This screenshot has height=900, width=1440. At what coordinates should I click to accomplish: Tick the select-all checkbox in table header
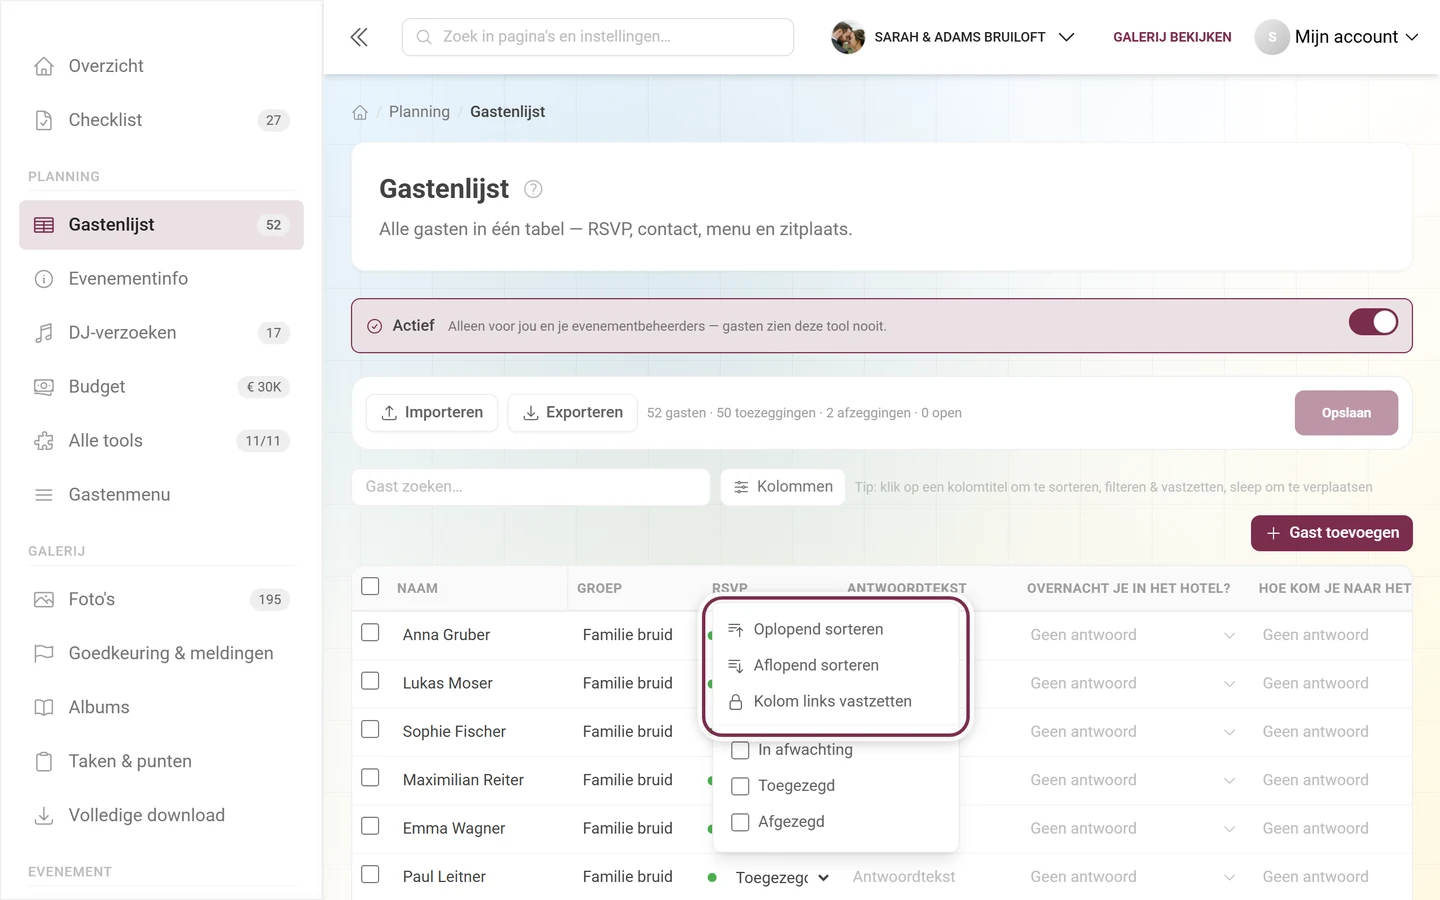click(x=370, y=587)
